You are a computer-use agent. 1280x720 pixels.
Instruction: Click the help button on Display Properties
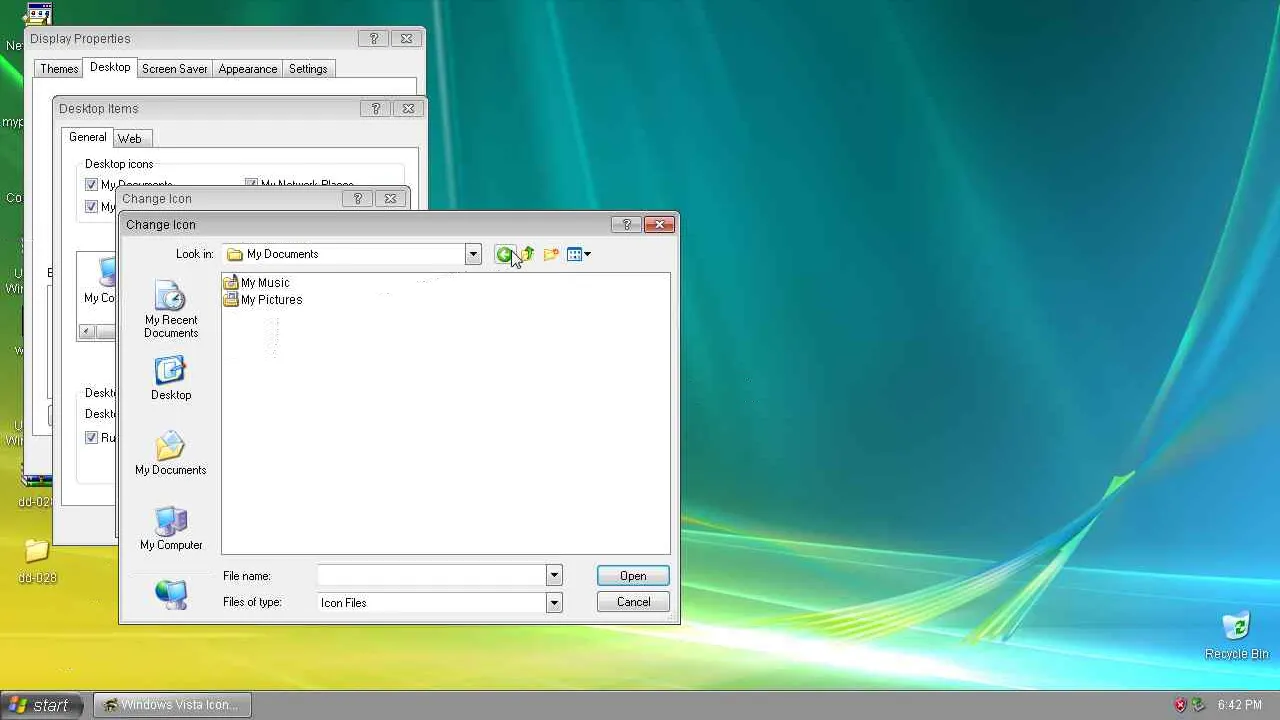[x=374, y=39]
